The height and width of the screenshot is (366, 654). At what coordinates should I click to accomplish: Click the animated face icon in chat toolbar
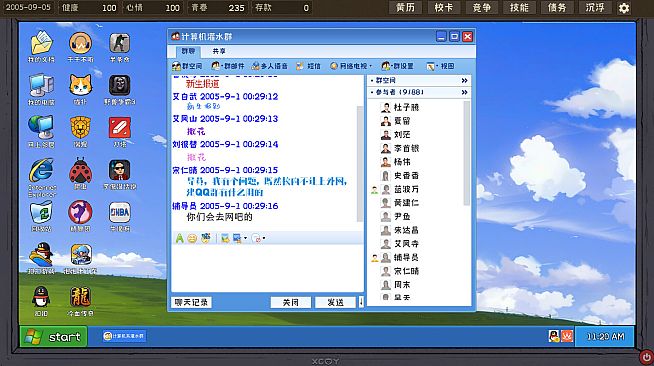coord(206,238)
